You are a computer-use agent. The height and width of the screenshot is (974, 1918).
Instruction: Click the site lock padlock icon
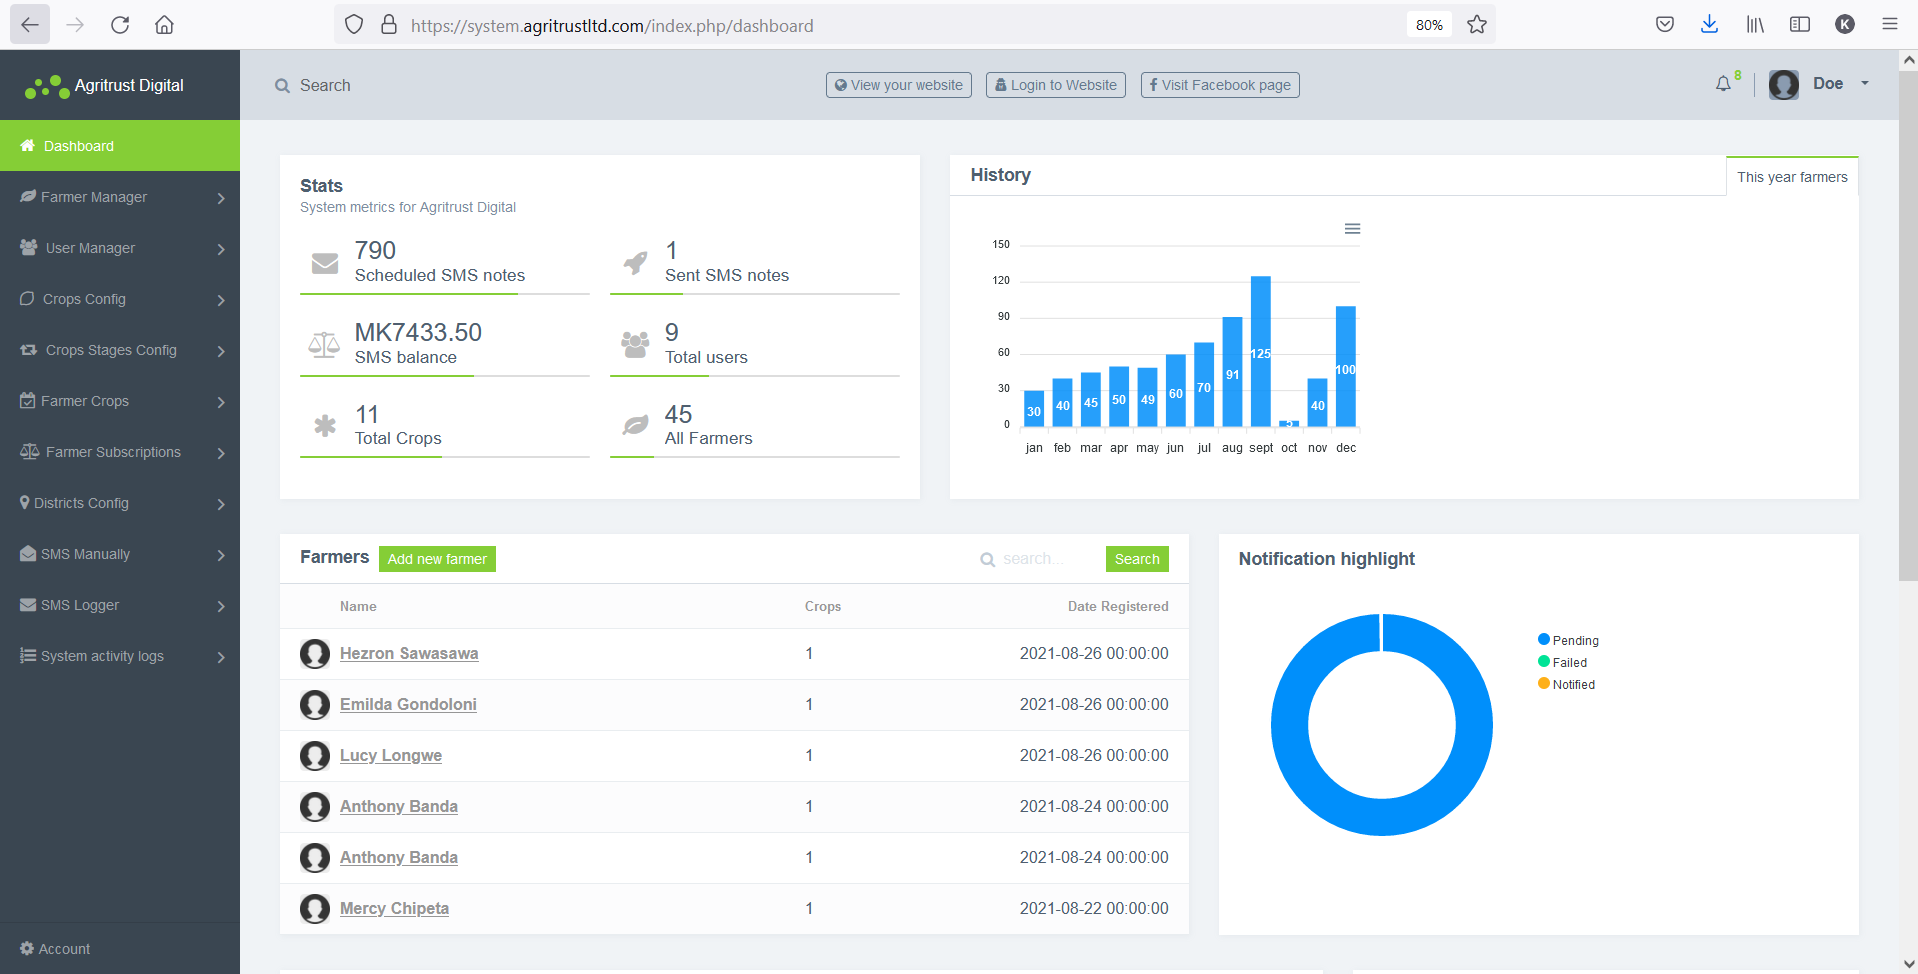coord(389,25)
